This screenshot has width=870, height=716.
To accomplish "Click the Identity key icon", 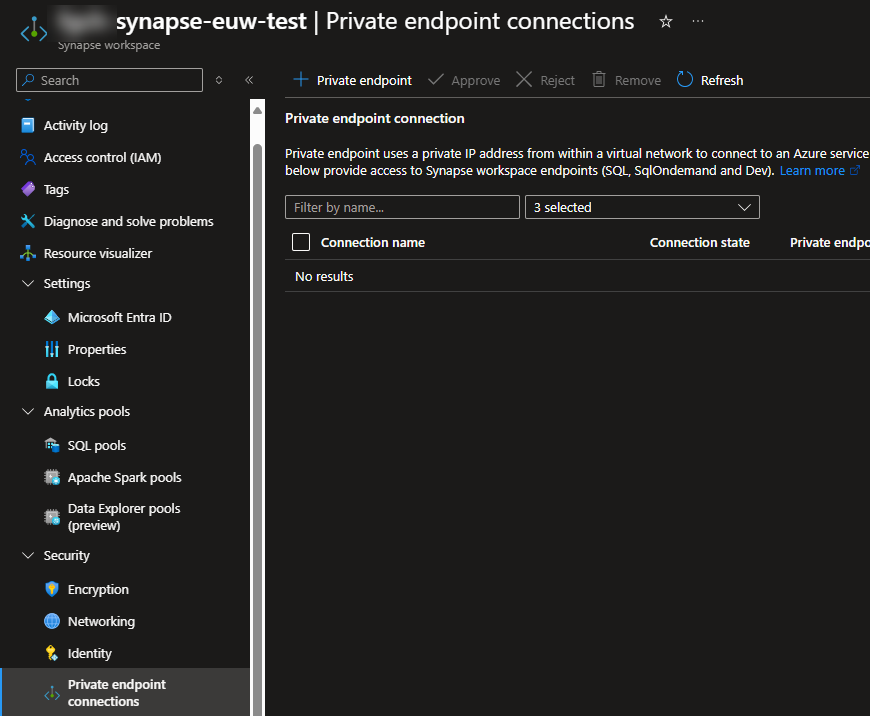I will pyautogui.click(x=52, y=653).
